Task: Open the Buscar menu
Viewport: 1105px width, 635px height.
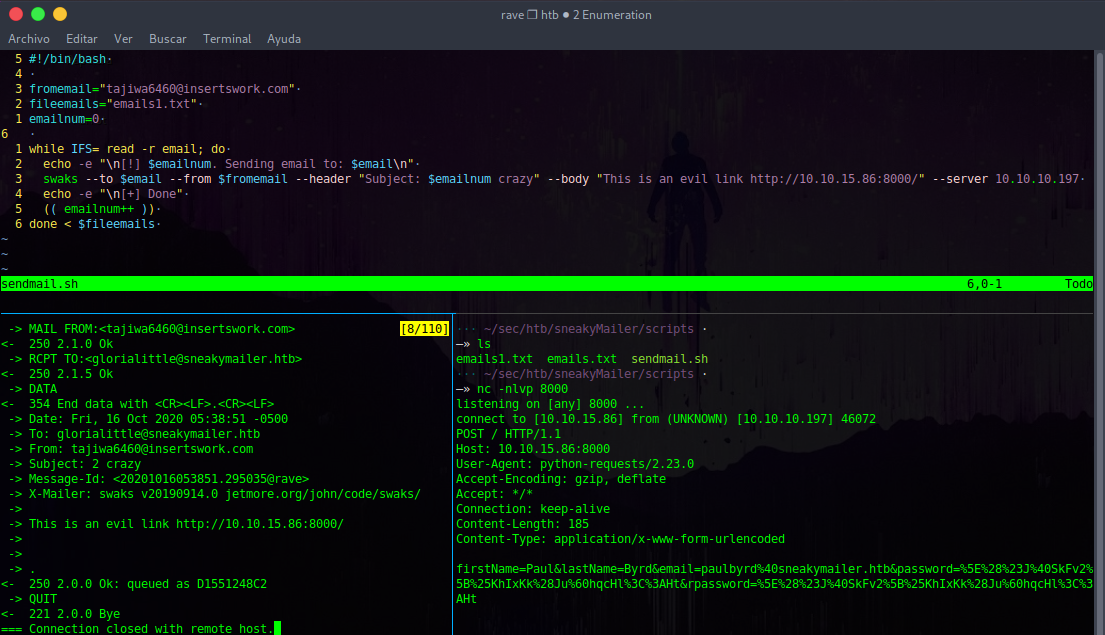Action: (x=168, y=39)
